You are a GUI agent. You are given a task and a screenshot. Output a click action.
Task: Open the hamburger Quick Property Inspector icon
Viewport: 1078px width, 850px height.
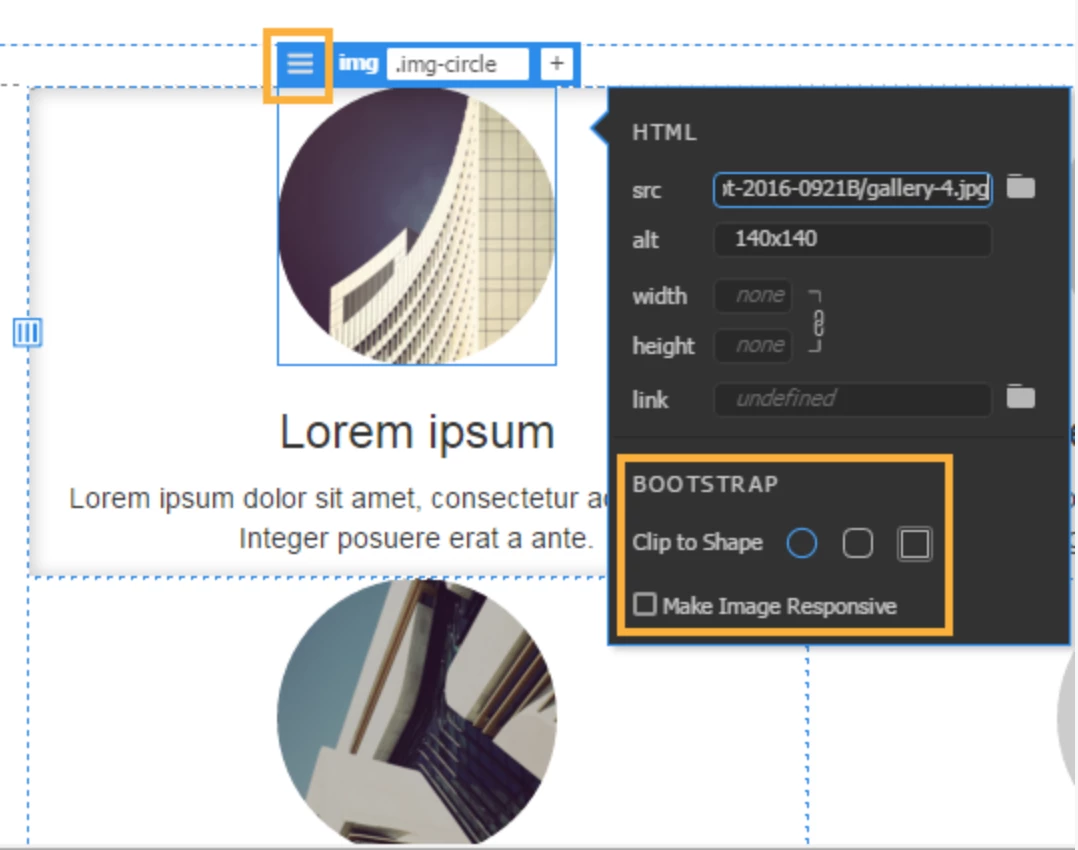coord(300,64)
